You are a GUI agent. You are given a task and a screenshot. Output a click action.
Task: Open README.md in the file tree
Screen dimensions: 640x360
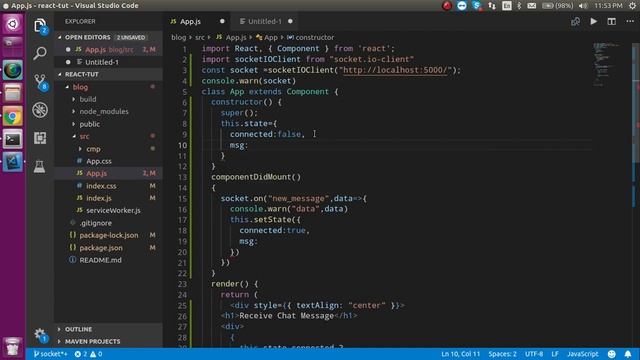click(108, 260)
